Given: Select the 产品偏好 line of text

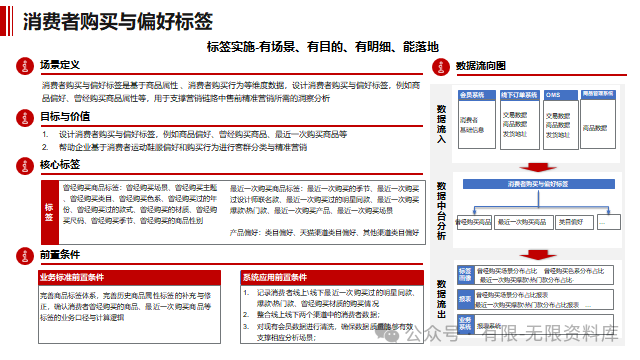Looking at the screenshot, I should coord(324,233).
